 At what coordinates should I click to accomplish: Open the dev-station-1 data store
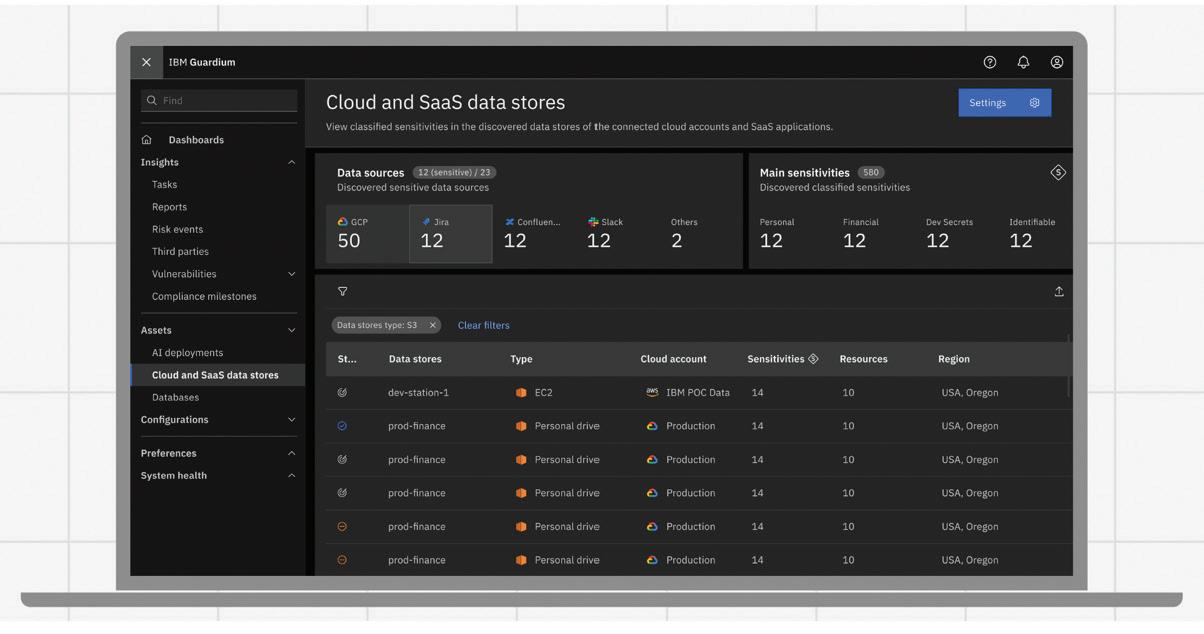coord(418,393)
